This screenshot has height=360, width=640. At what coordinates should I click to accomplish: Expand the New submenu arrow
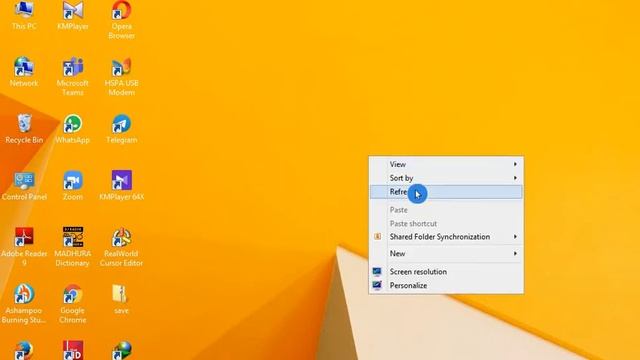515,253
